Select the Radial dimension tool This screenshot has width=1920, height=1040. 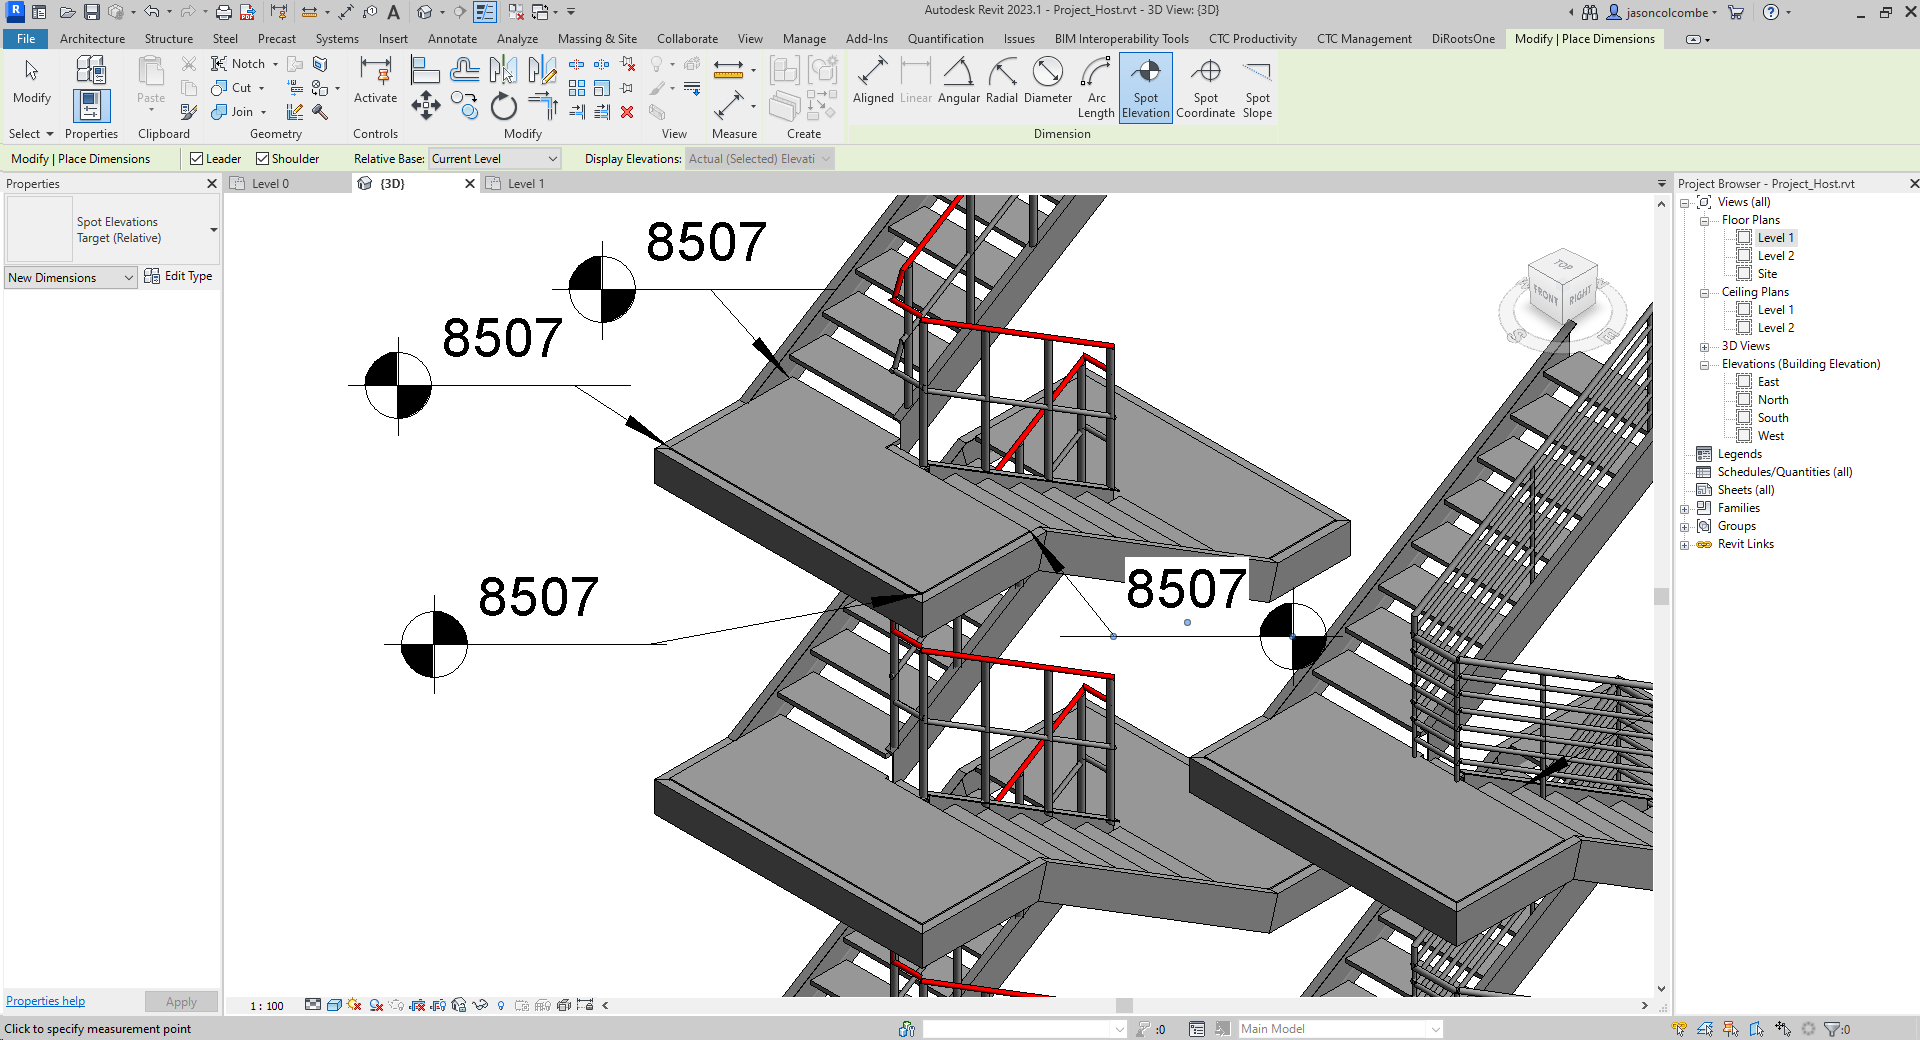coord(1001,80)
